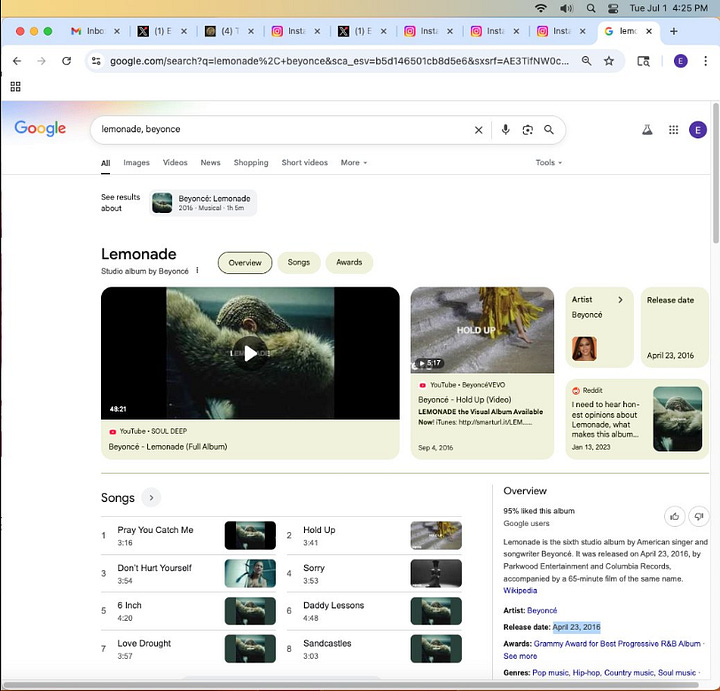Open the Wikipedia link in overview
This screenshot has height=691, width=720.
519,591
